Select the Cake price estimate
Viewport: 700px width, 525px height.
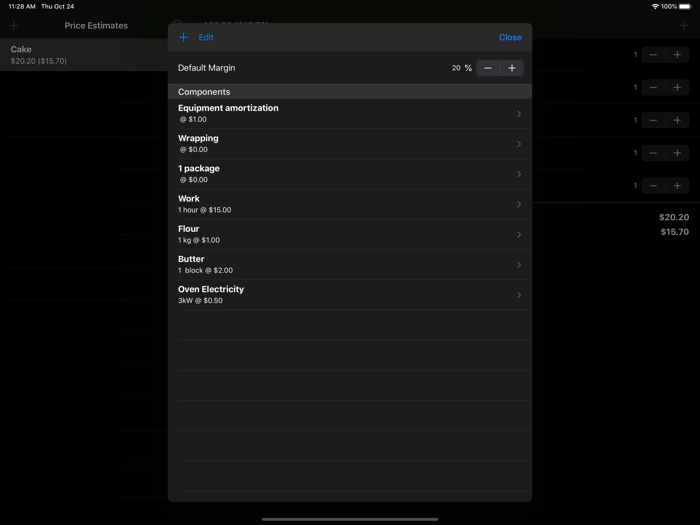click(x=84, y=54)
